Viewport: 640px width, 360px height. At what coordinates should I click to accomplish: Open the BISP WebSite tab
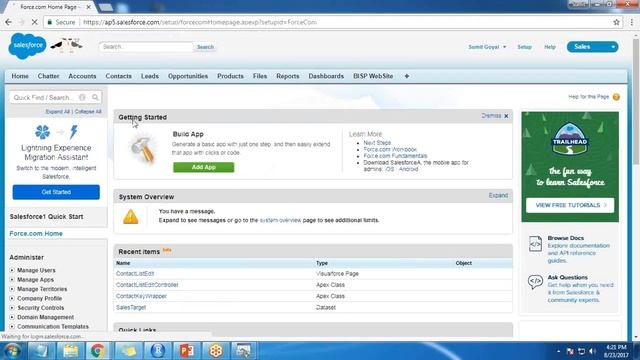[373, 76]
